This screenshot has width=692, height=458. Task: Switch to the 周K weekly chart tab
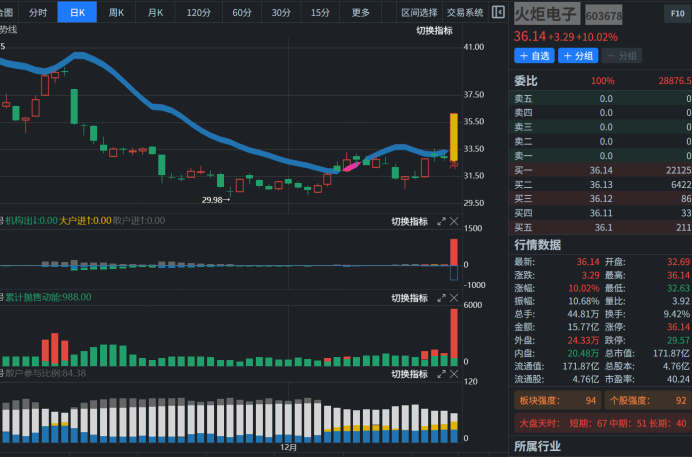(116, 13)
